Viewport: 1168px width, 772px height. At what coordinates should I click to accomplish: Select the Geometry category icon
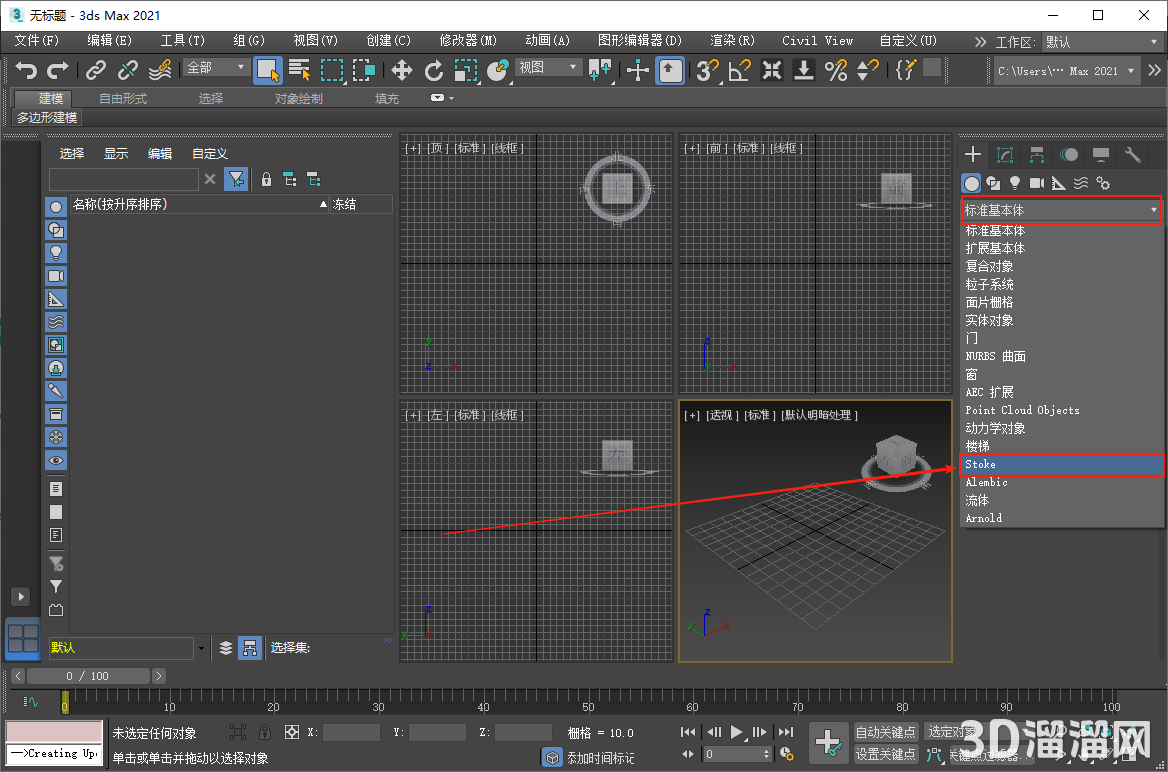point(971,183)
